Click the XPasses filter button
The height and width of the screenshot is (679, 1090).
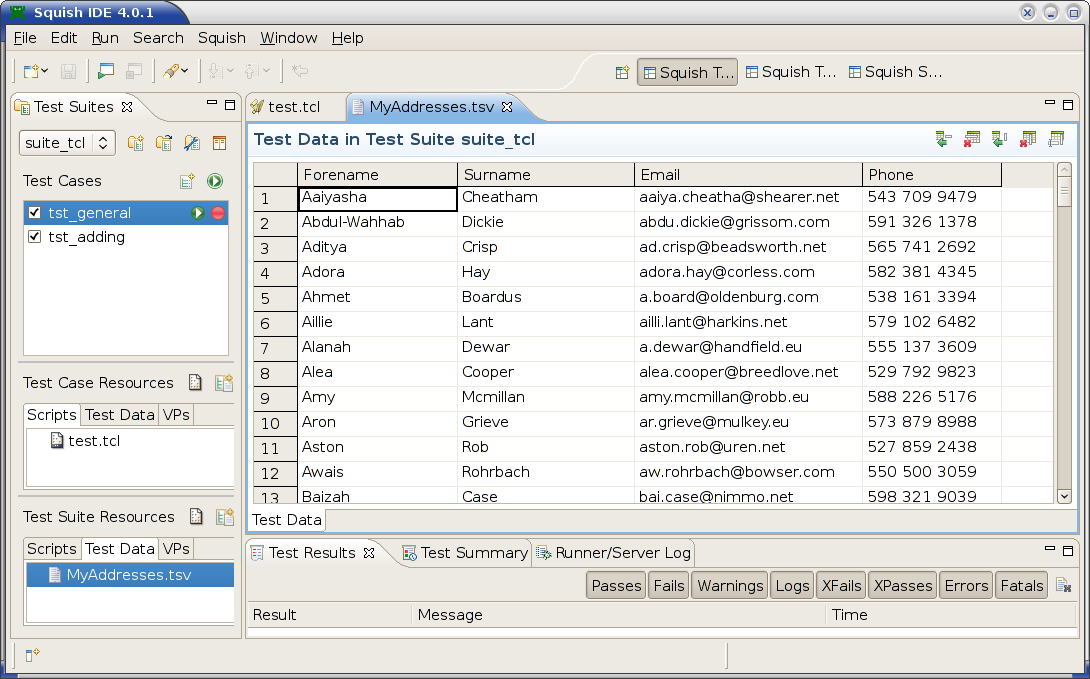point(902,585)
